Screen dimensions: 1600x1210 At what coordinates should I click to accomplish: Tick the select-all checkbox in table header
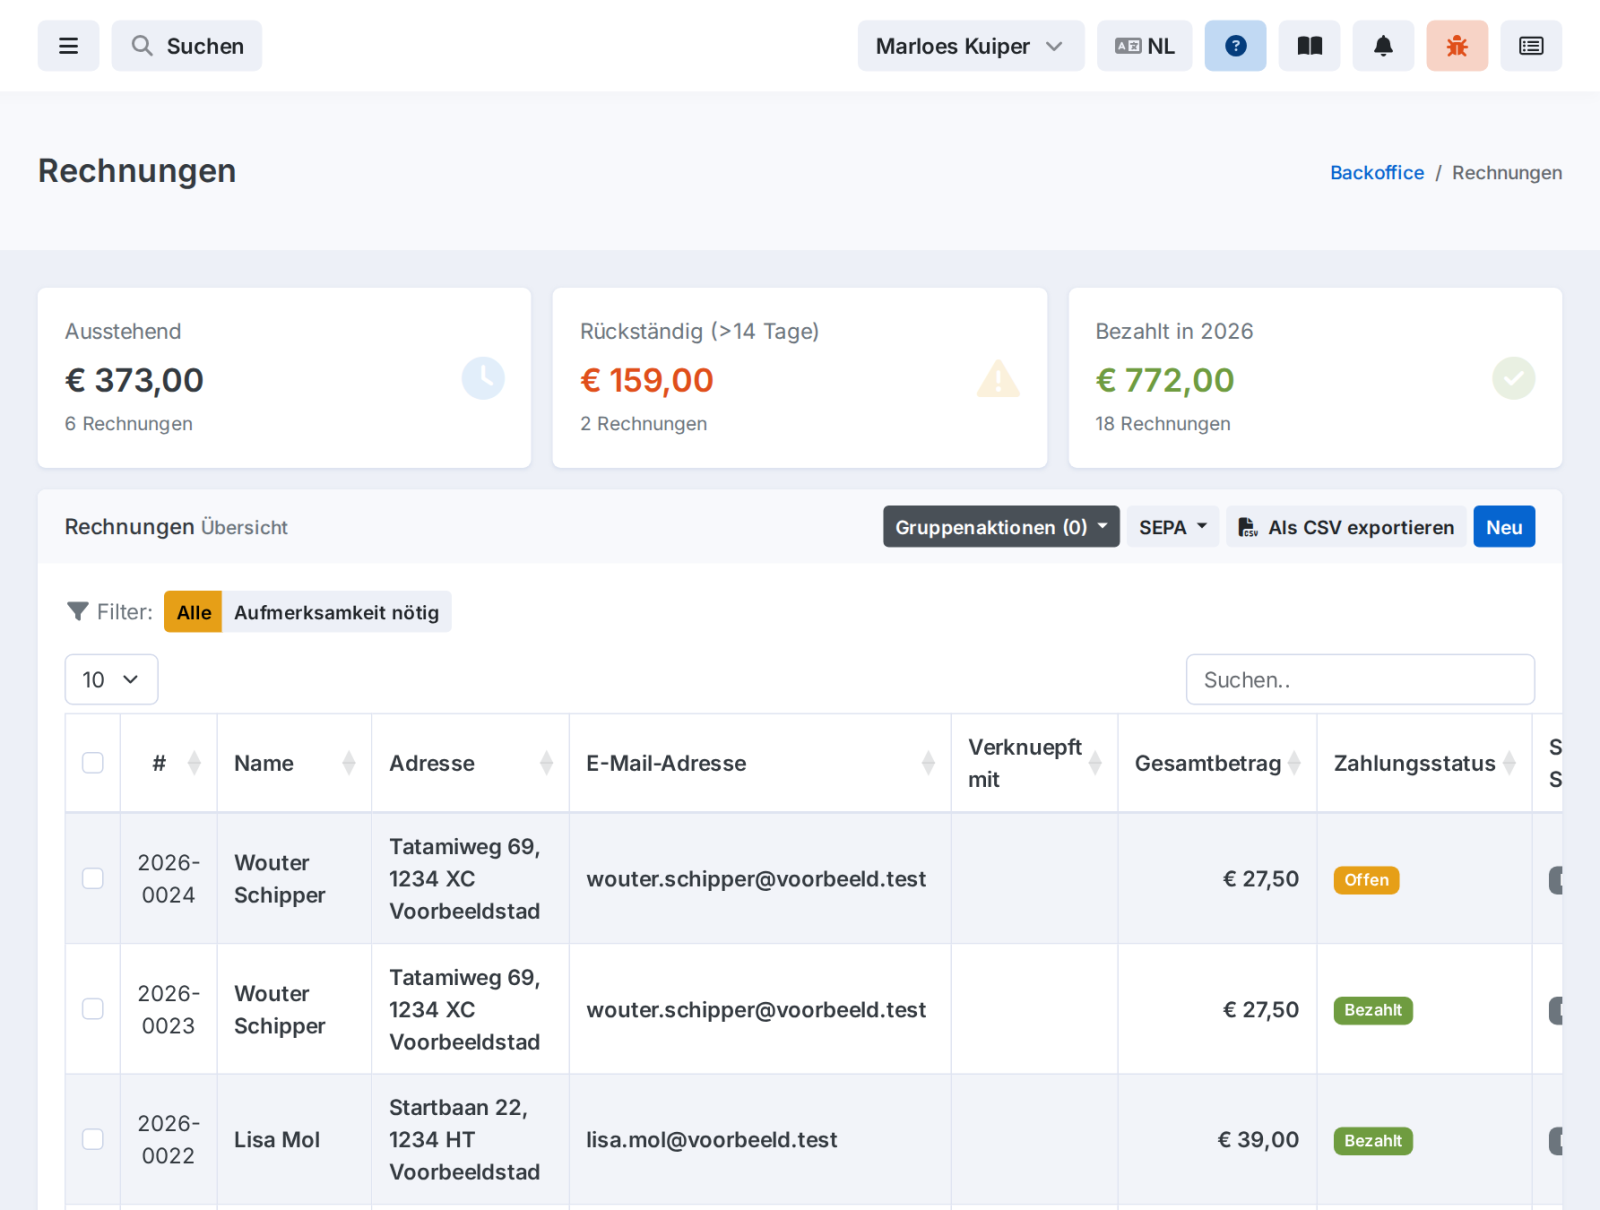[x=93, y=763]
